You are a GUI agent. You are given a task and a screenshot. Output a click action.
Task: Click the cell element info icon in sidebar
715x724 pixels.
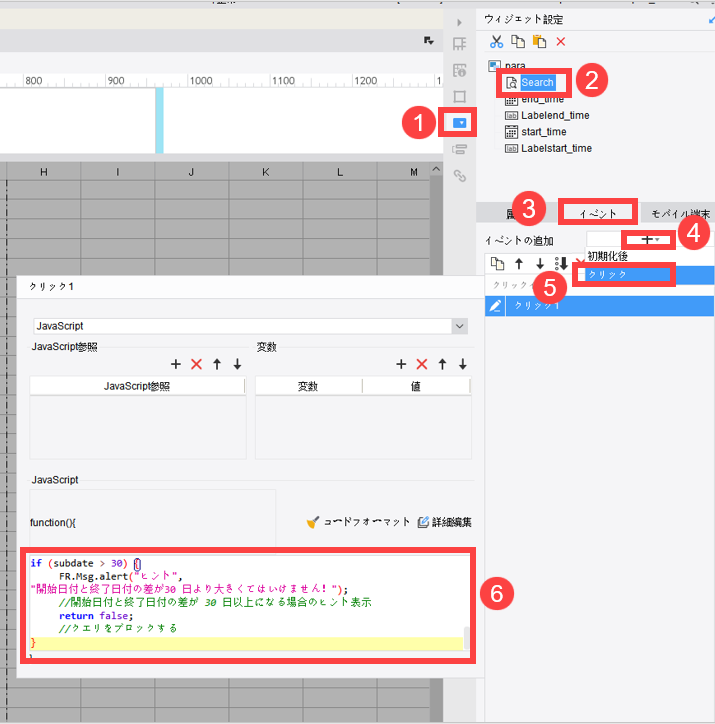[459, 70]
